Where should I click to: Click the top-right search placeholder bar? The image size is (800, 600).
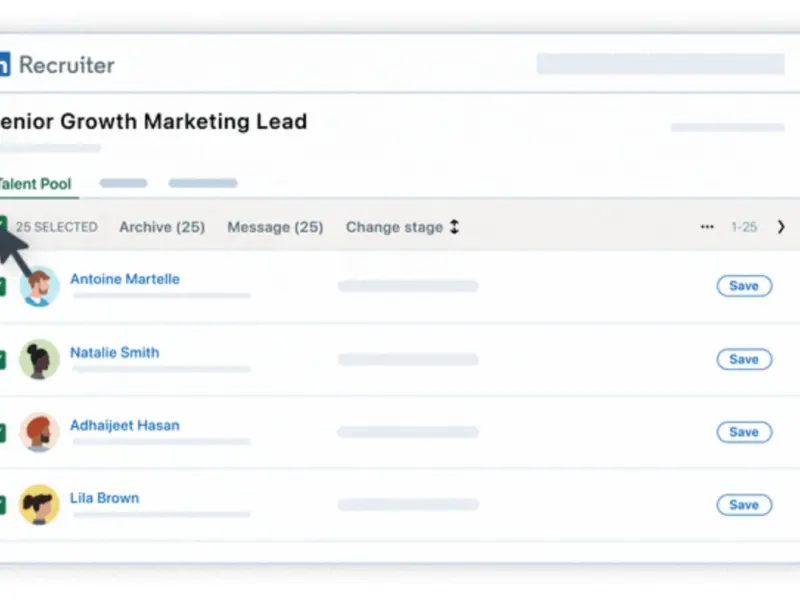pyautogui.click(x=660, y=64)
